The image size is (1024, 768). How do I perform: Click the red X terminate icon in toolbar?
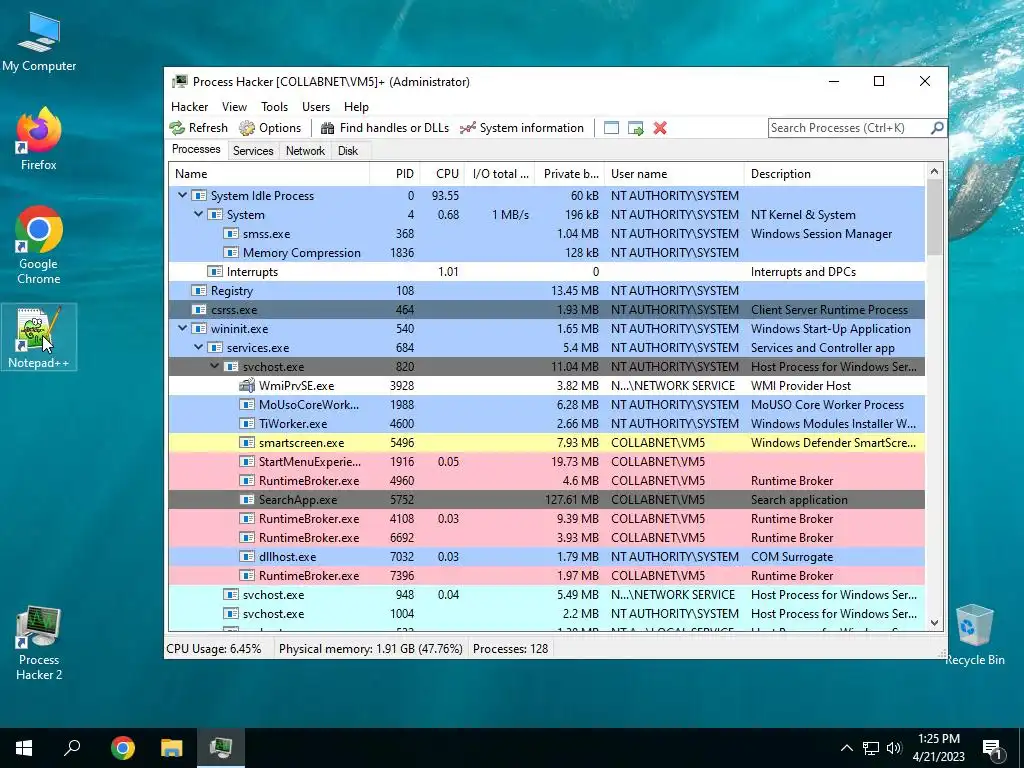pos(660,128)
